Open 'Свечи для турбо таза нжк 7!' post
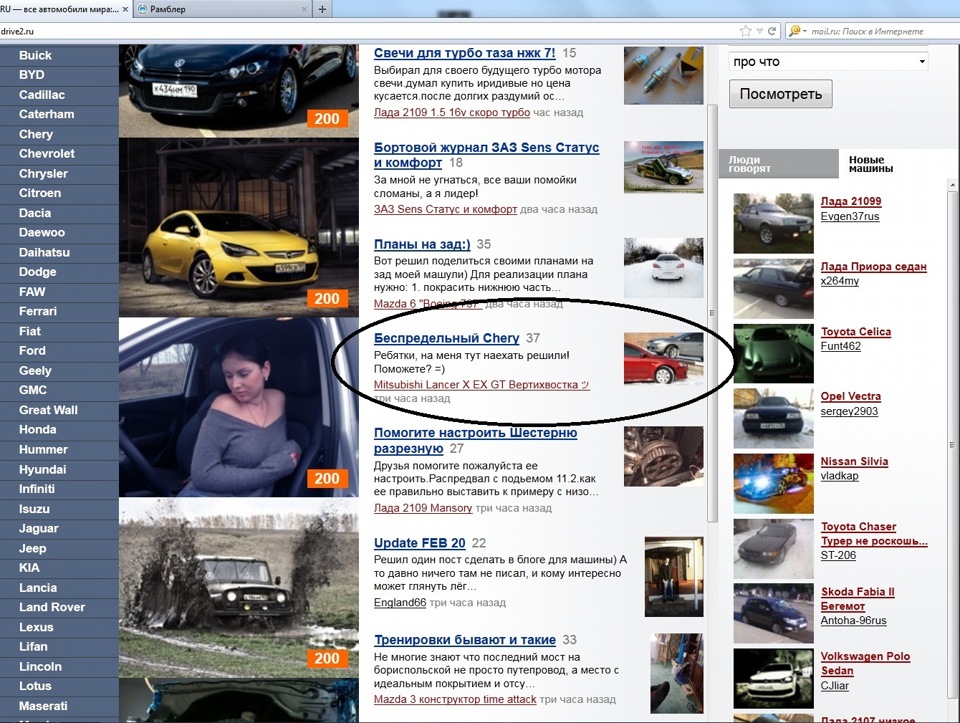The image size is (960, 723). (465, 53)
